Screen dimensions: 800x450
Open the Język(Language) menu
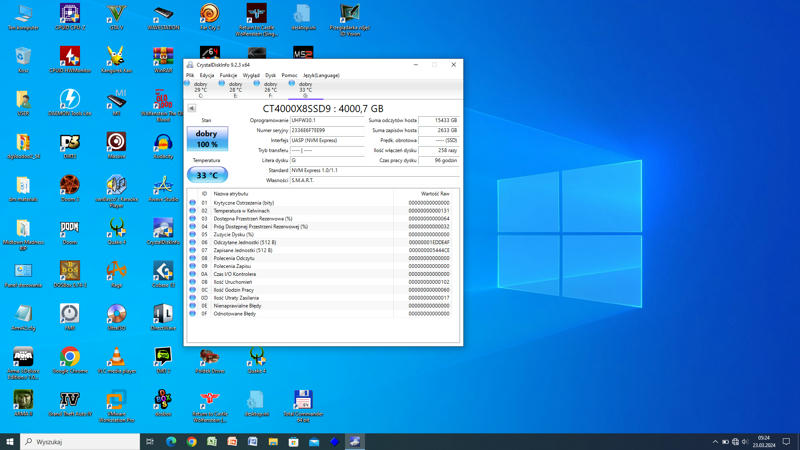tap(321, 76)
